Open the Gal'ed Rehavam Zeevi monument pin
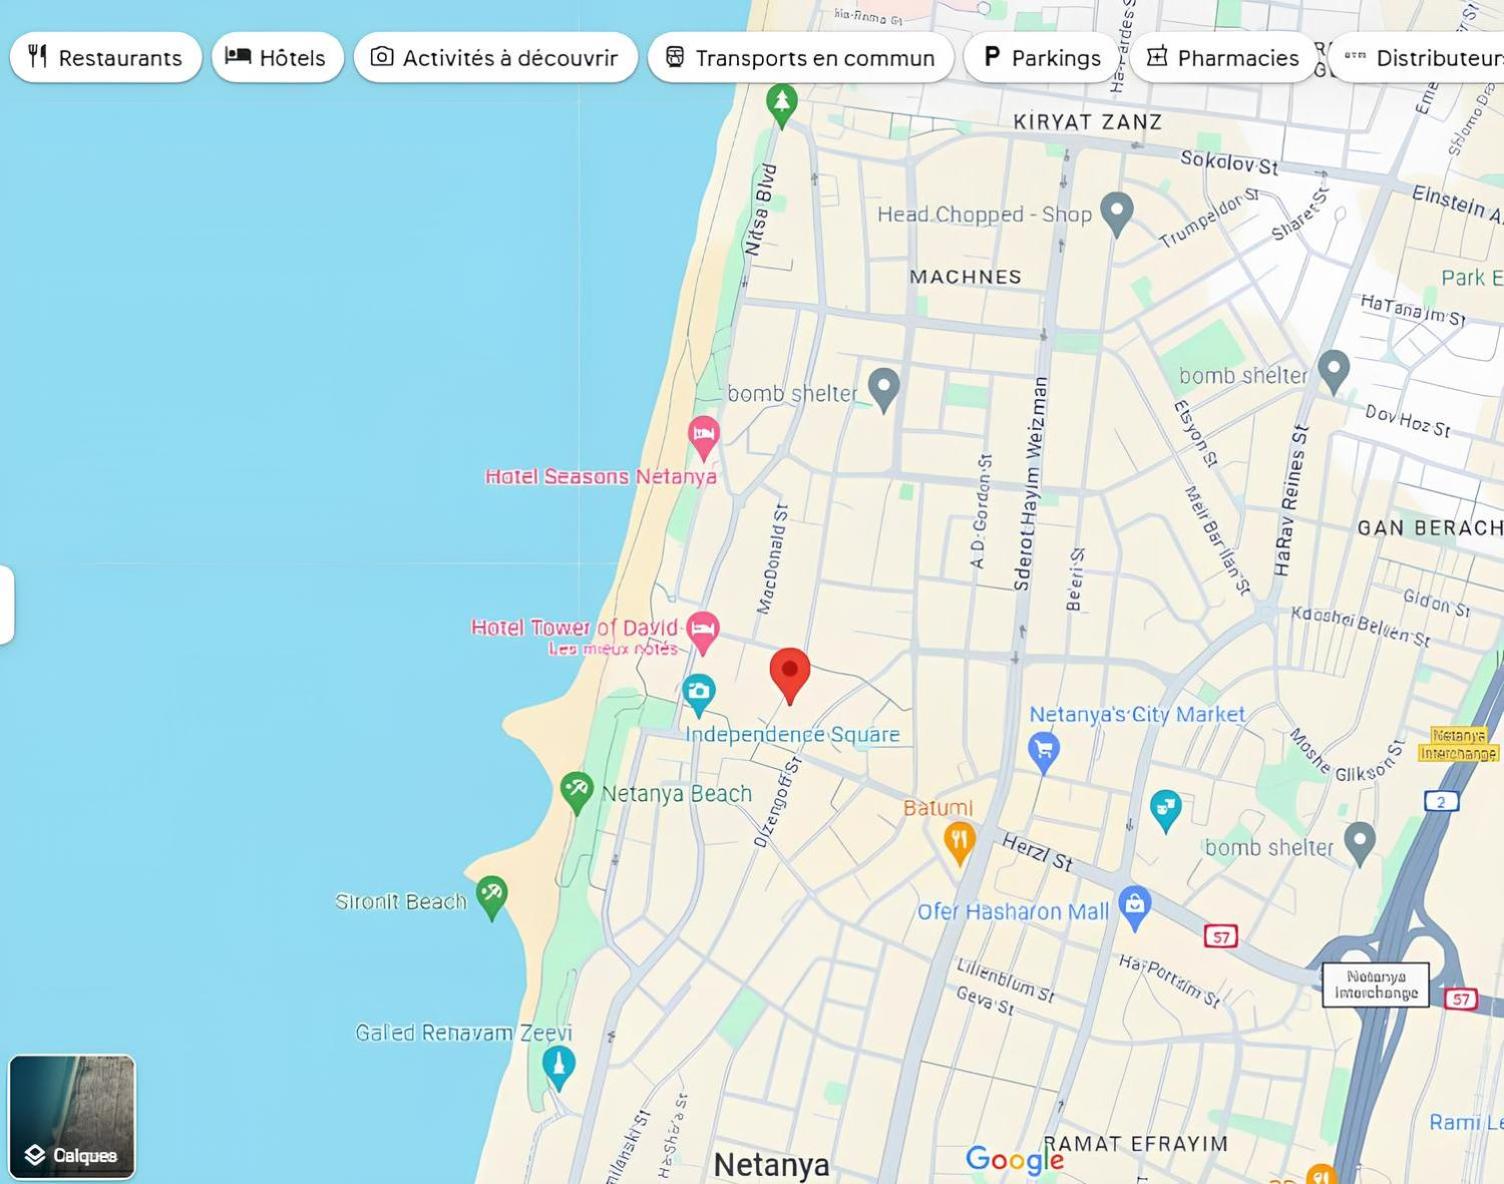This screenshot has height=1184, width=1504. pos(559,1068)
